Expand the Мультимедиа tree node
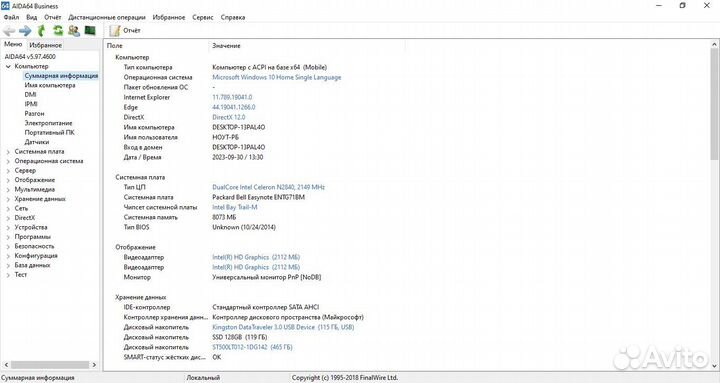This screenshot has height=383, width=720. pyautogui.click(x=8, y=189)
